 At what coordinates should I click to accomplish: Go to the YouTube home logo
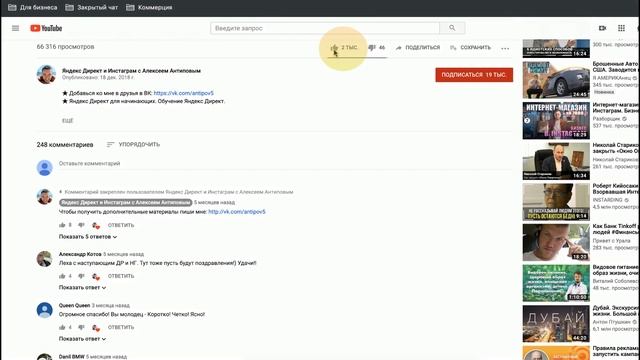tap(46, 28)
